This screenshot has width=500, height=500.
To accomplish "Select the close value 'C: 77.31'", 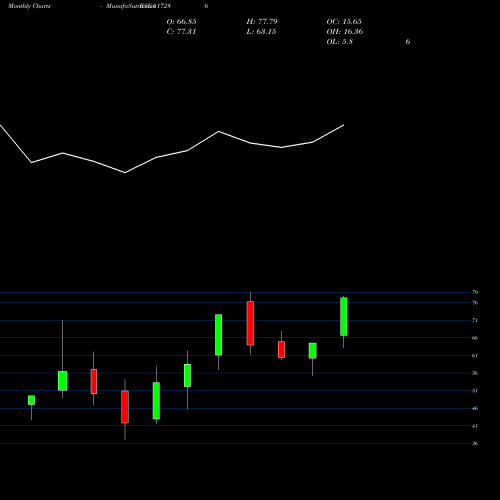I will pyautogui.click(x=181, y=31).
